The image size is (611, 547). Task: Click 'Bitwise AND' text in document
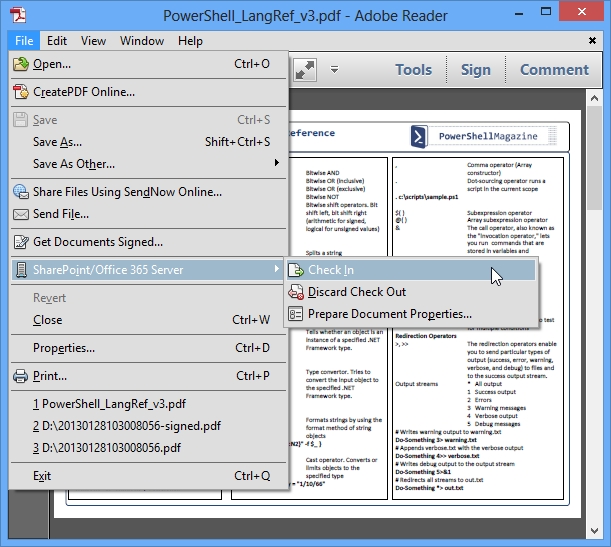[323, 173]
